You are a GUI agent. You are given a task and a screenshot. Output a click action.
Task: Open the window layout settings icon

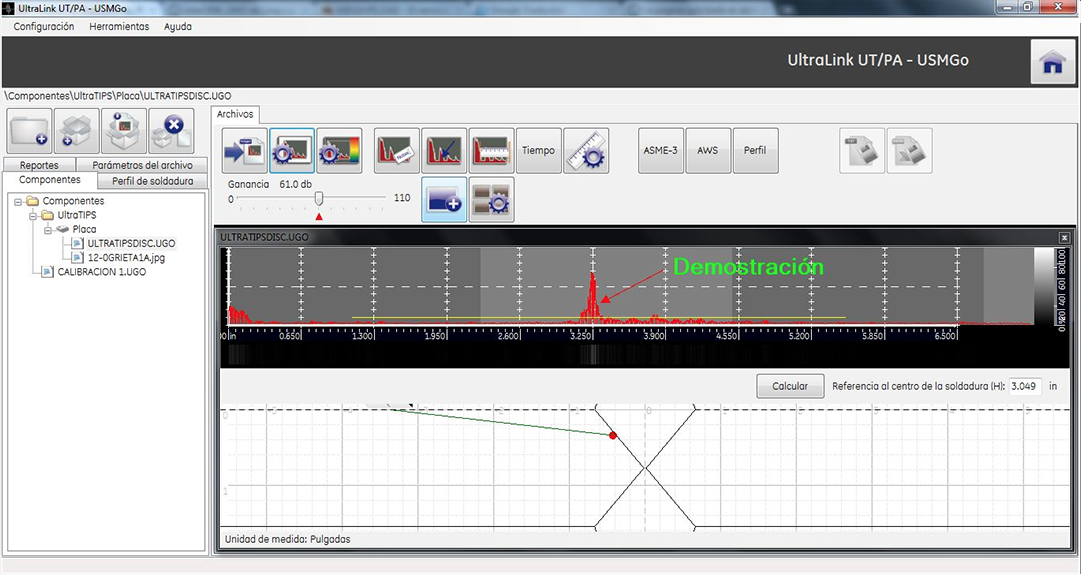[492, 199]
